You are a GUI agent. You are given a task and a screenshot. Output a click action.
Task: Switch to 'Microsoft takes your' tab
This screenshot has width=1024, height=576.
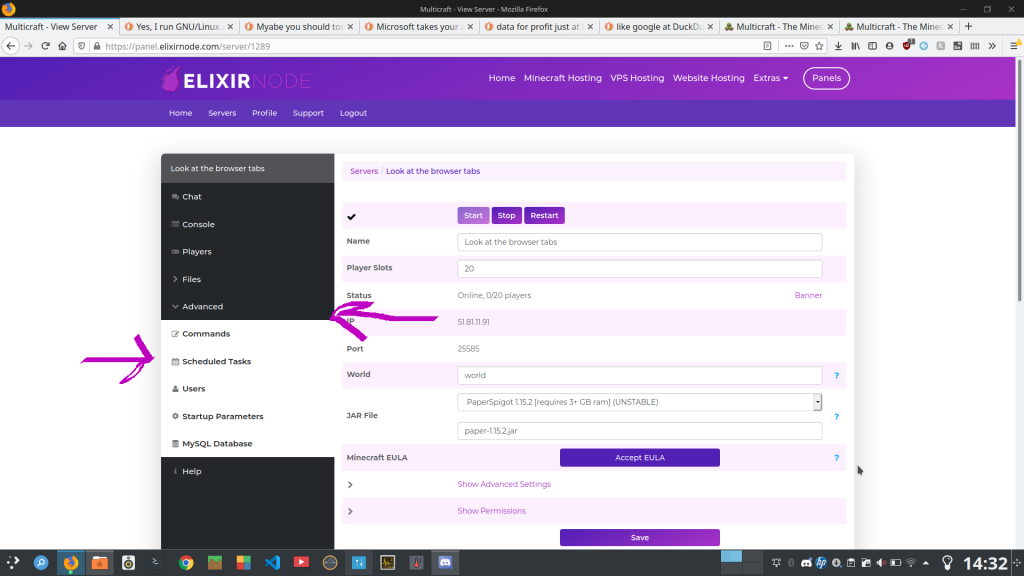[x=417, y=27]
